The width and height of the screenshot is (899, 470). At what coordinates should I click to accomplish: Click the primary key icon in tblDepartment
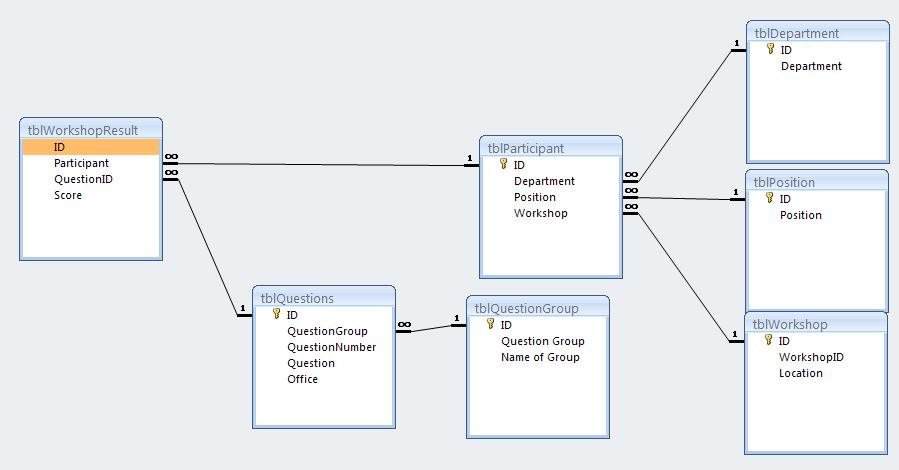771,49
